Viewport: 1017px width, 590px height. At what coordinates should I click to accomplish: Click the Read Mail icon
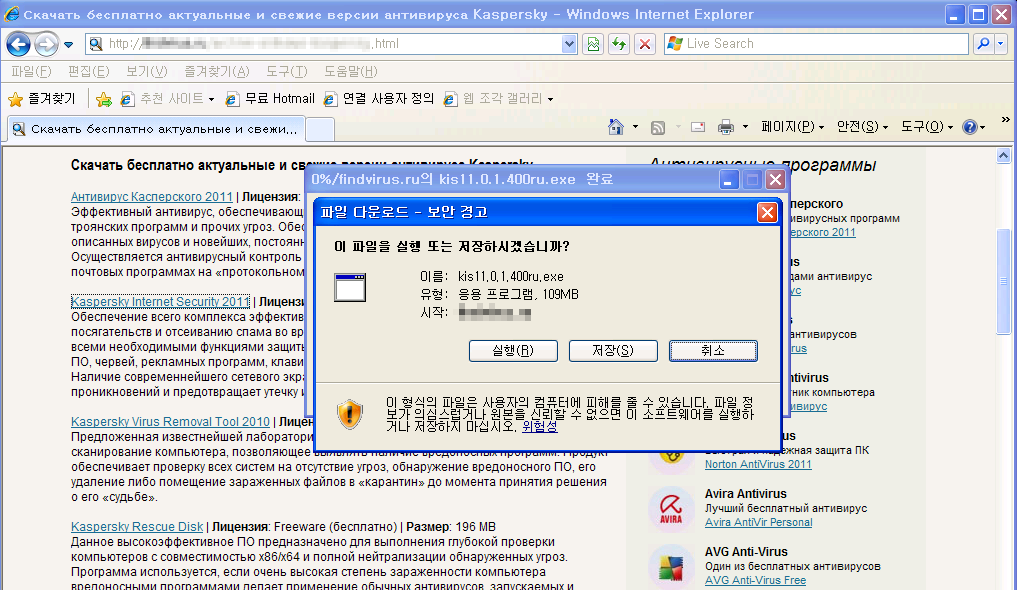point(698,127)
